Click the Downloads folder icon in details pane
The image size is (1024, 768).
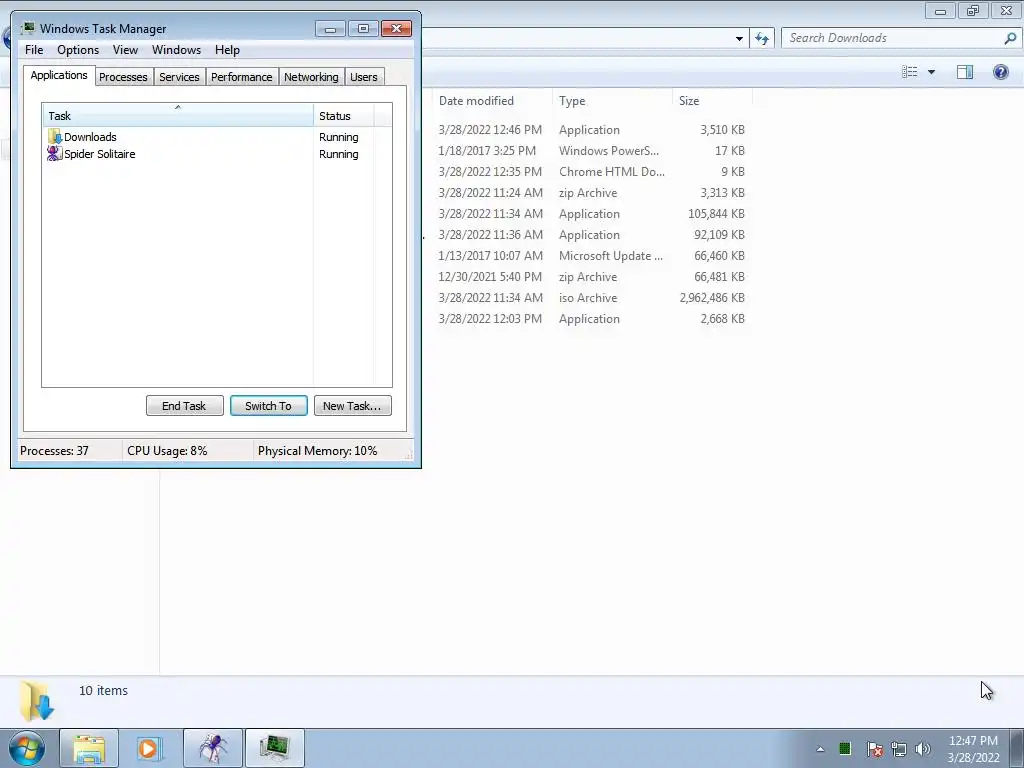click(37, 701)
